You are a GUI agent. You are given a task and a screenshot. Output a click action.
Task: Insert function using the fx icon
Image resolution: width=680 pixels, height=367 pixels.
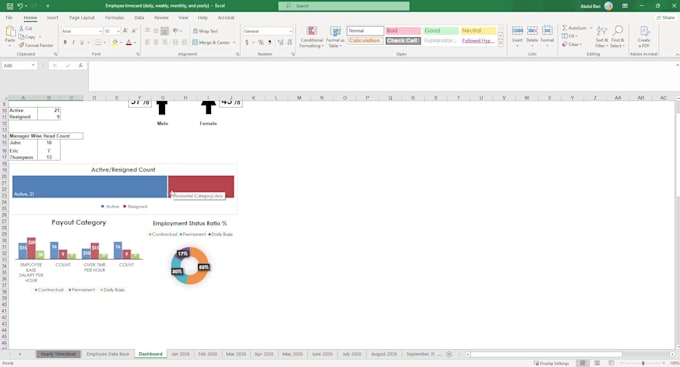tap(80, 66)
